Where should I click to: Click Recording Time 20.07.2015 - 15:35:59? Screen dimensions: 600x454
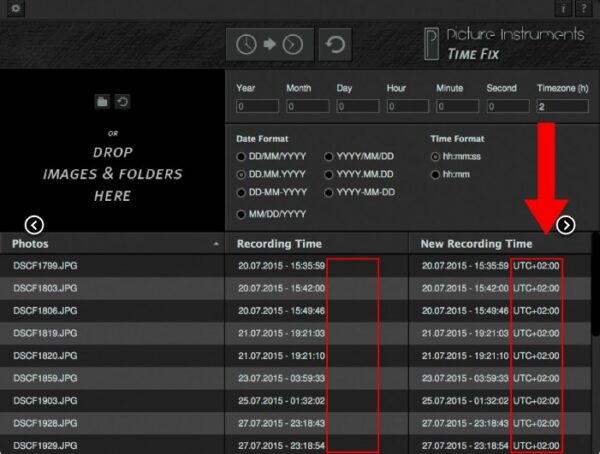[x=281, y=266]
